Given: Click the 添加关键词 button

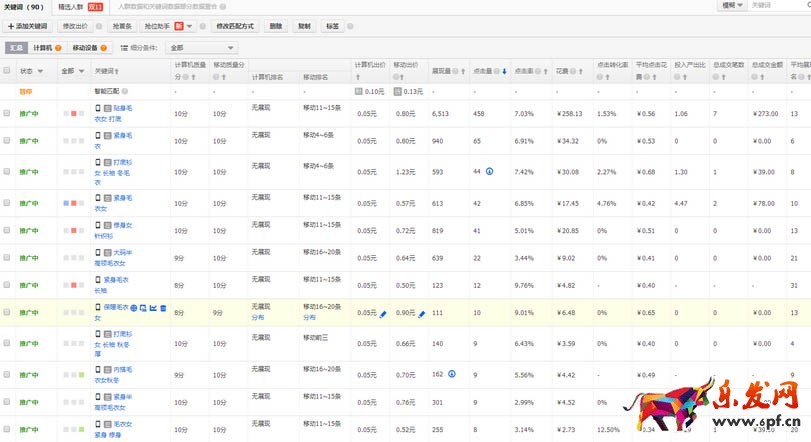Looking at the screenshot, I should [29, 25].
